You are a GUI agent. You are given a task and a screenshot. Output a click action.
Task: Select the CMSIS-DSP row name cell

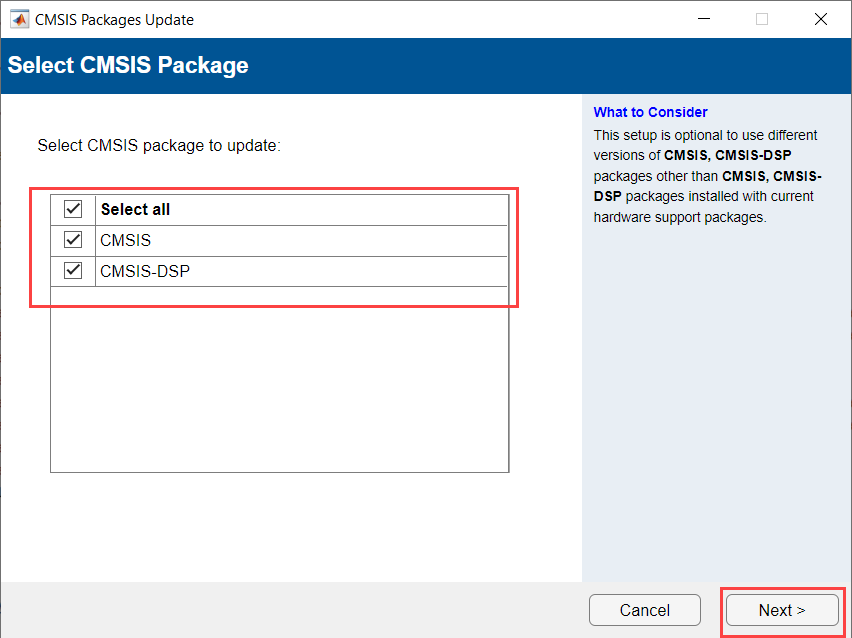(144, 270)
